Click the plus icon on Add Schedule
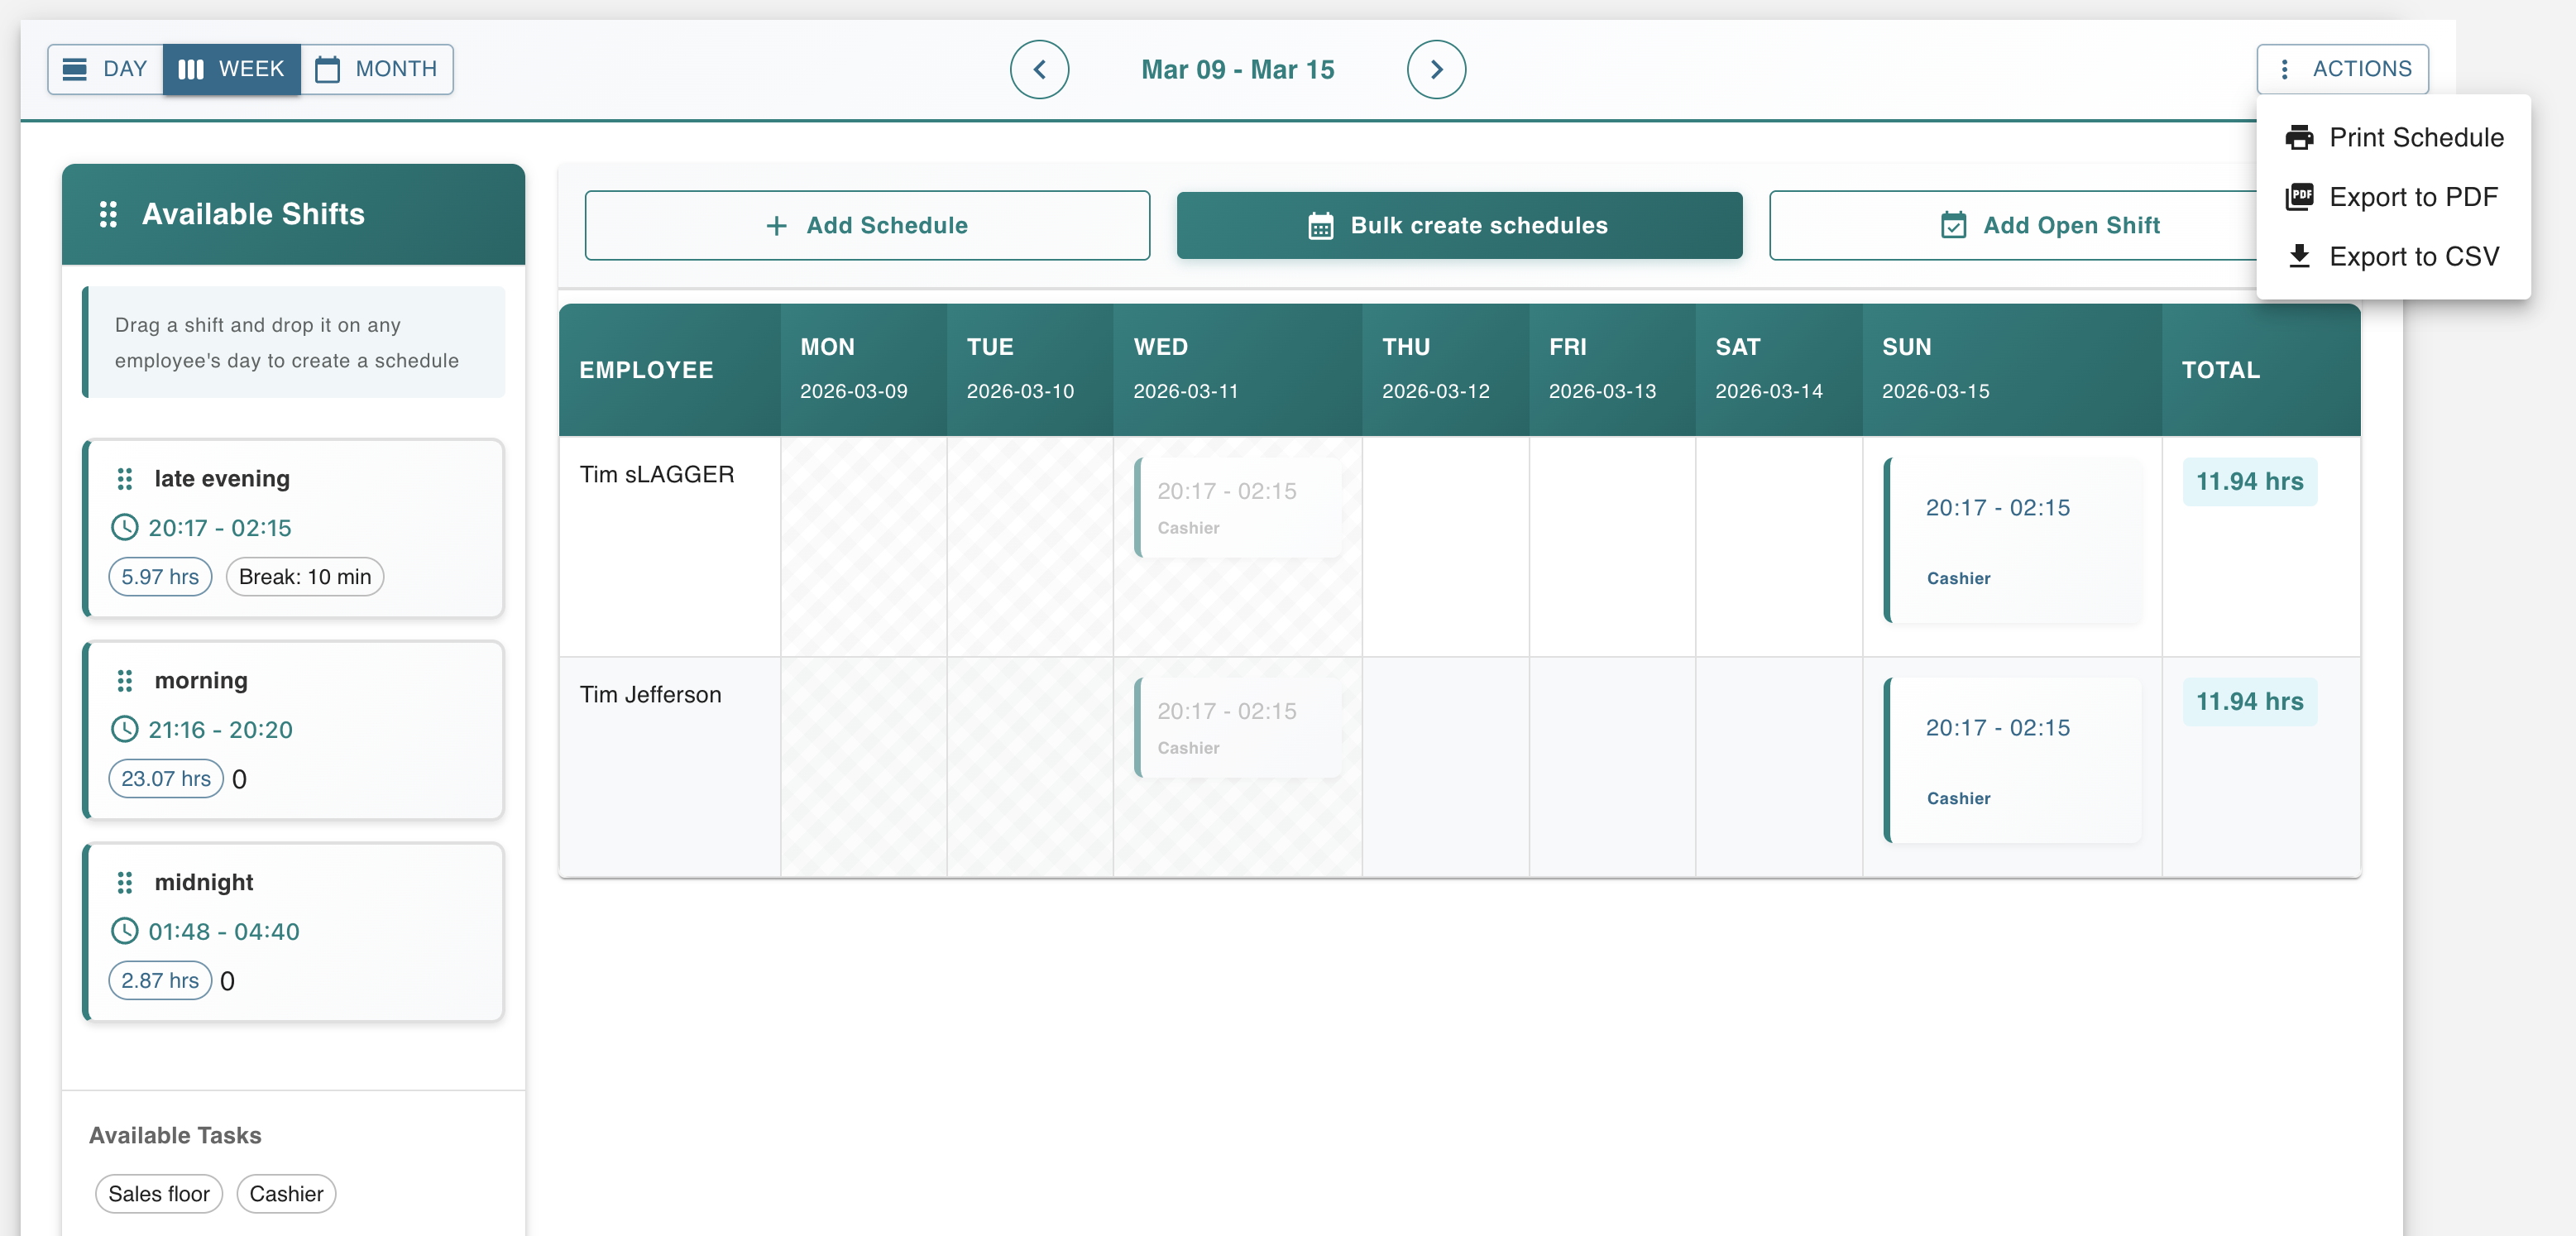 pos(776,226)
